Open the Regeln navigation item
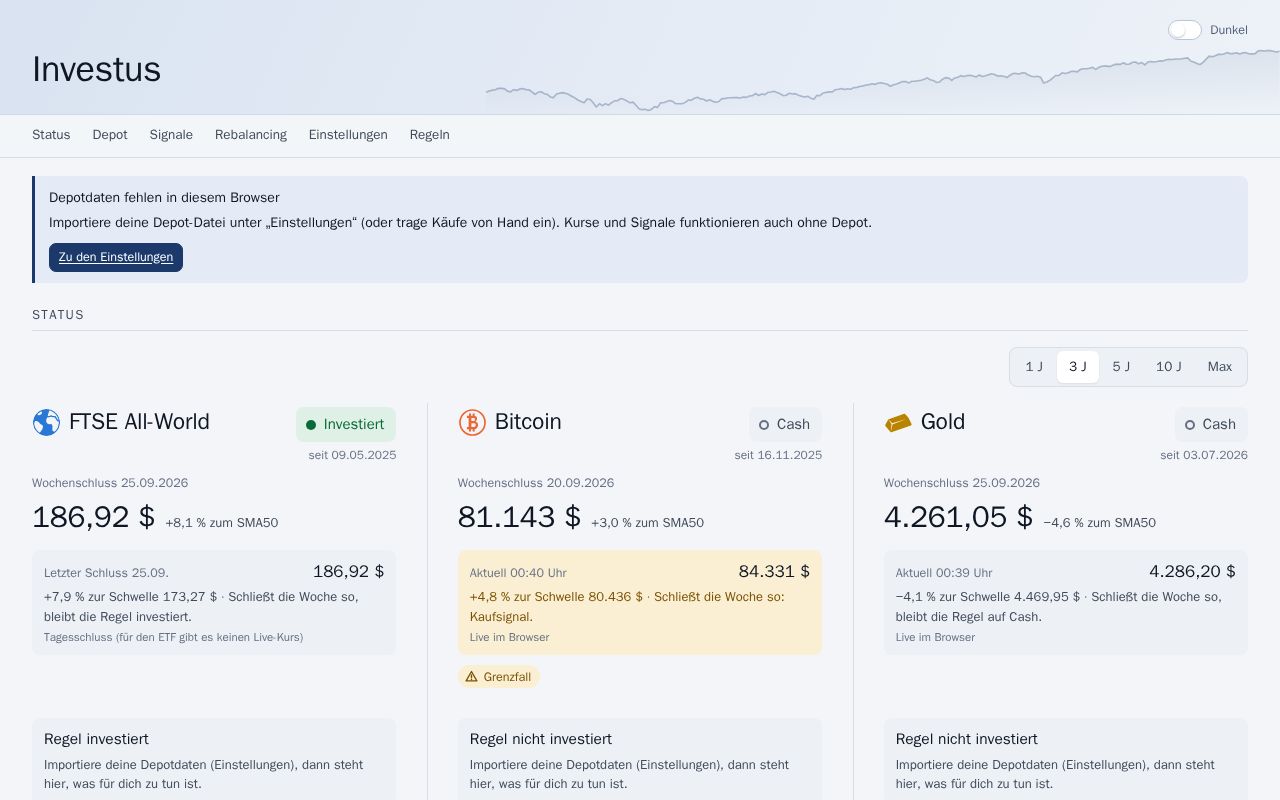Image resolution: width=1280 pixels, height=800 pixels. click(430, 135)
